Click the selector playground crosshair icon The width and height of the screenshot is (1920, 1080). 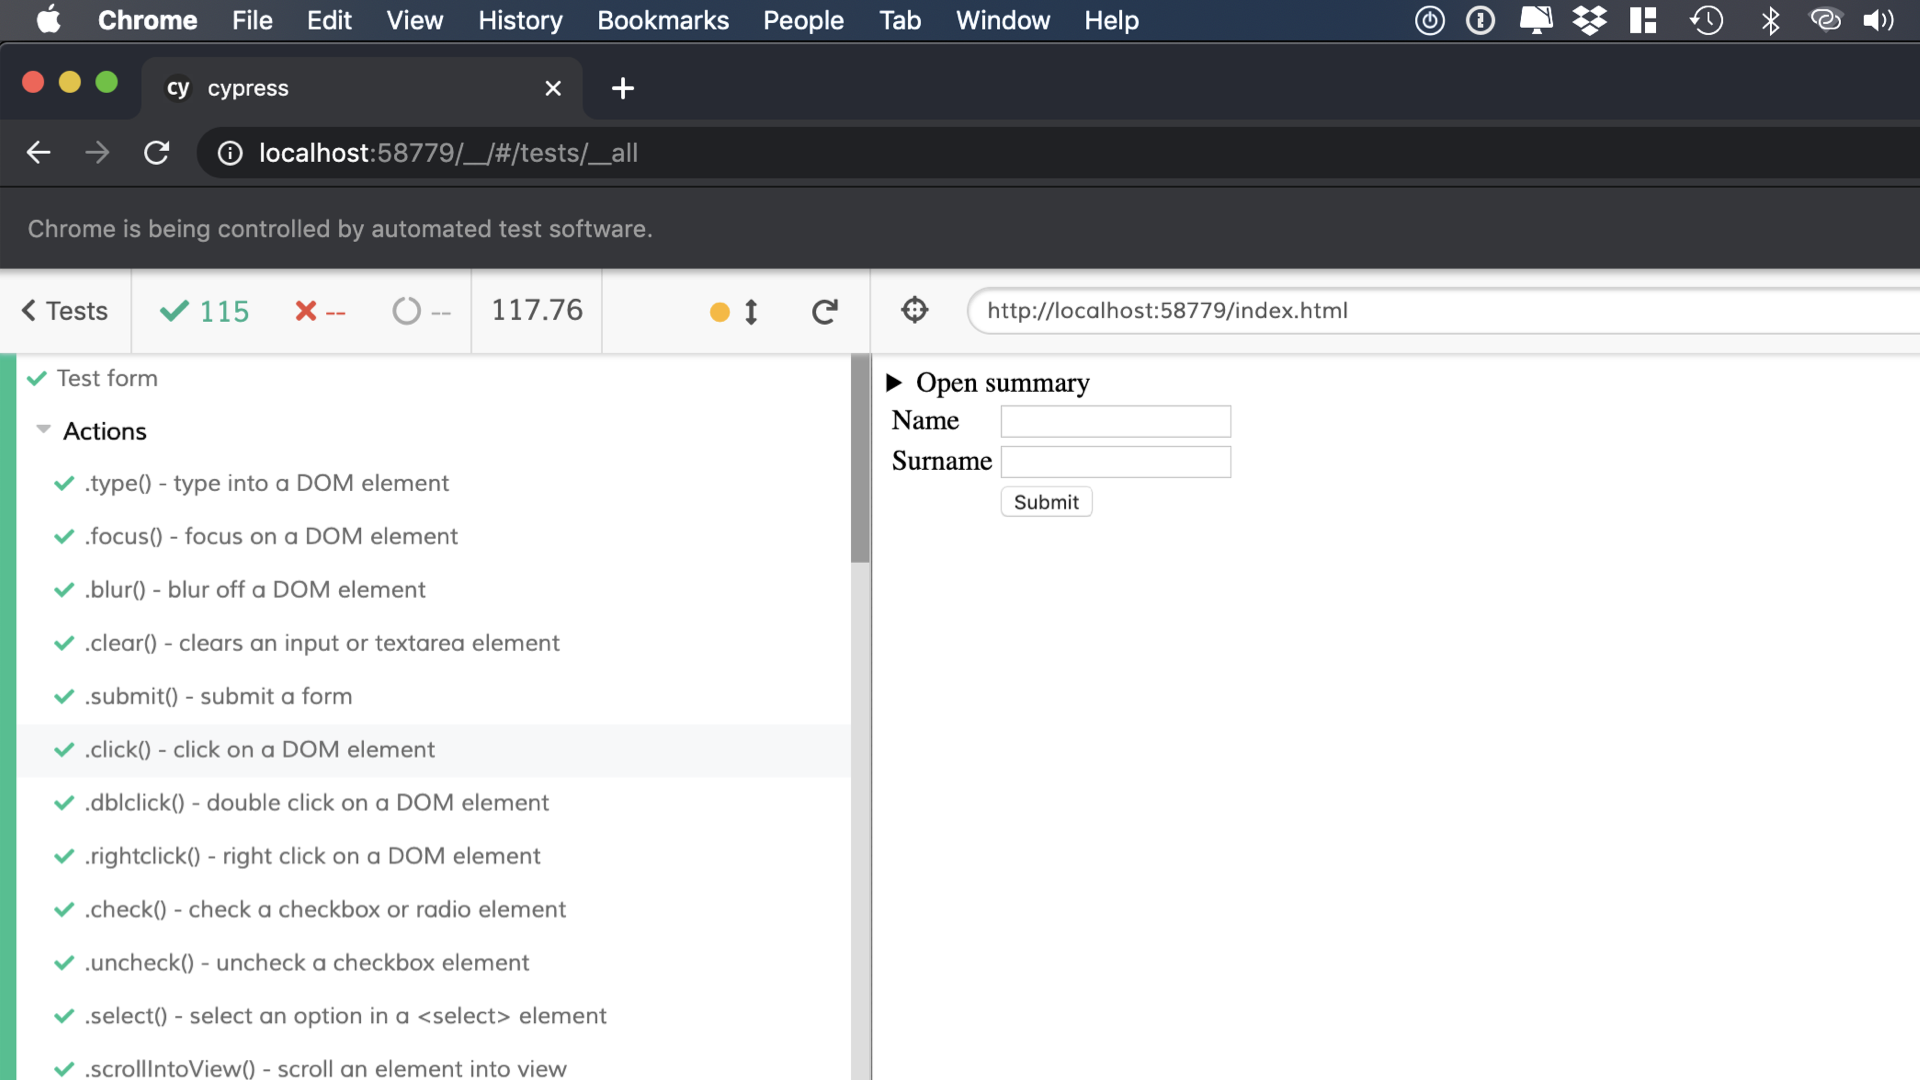(914, 310)
